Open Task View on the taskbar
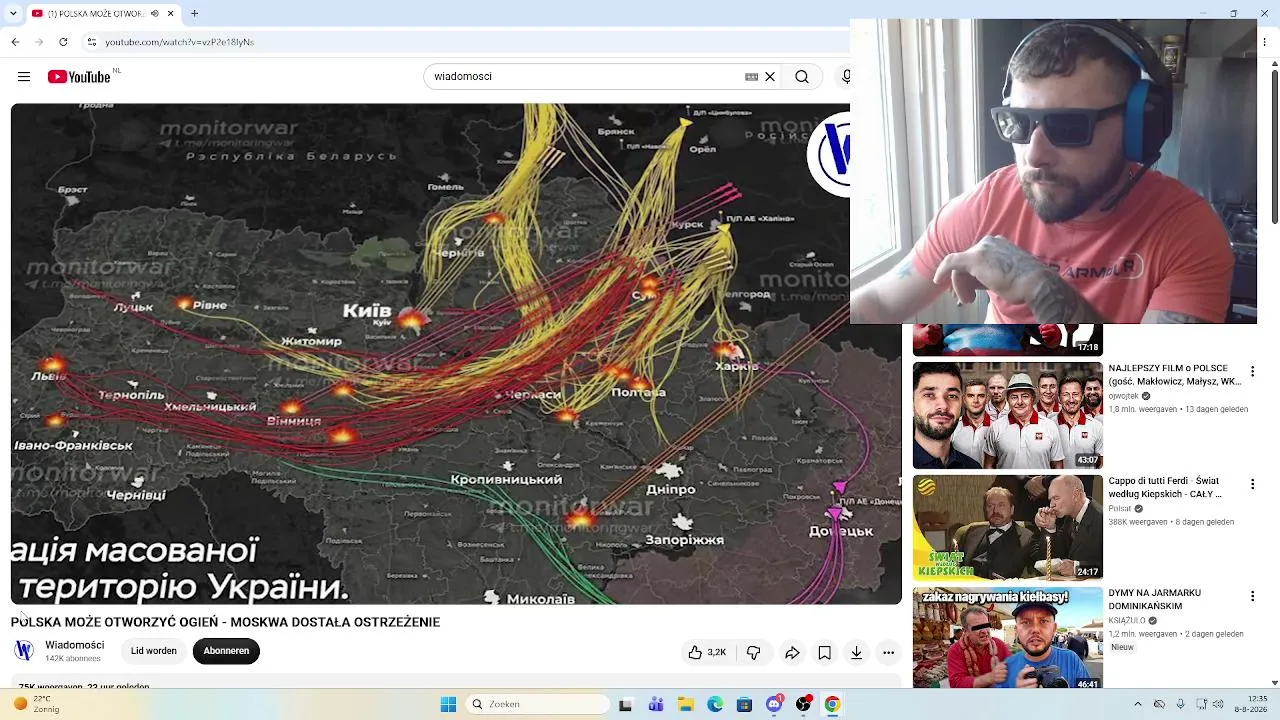Image resolution: width=1280 pixels, height=720 pixels. click(x=626, y=704)
